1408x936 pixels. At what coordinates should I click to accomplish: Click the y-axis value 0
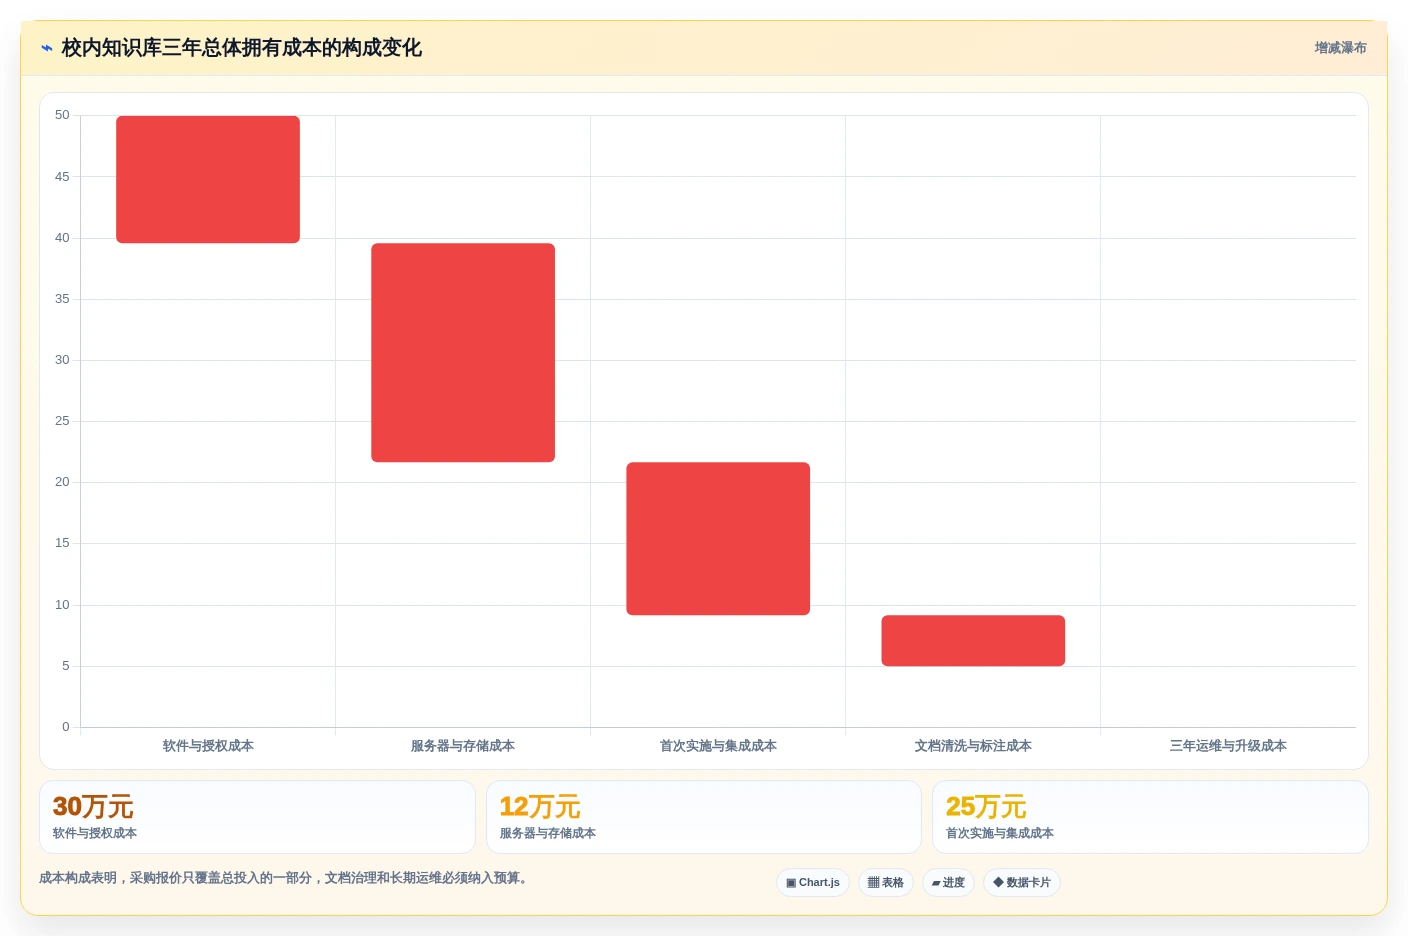tap(66, 727)
